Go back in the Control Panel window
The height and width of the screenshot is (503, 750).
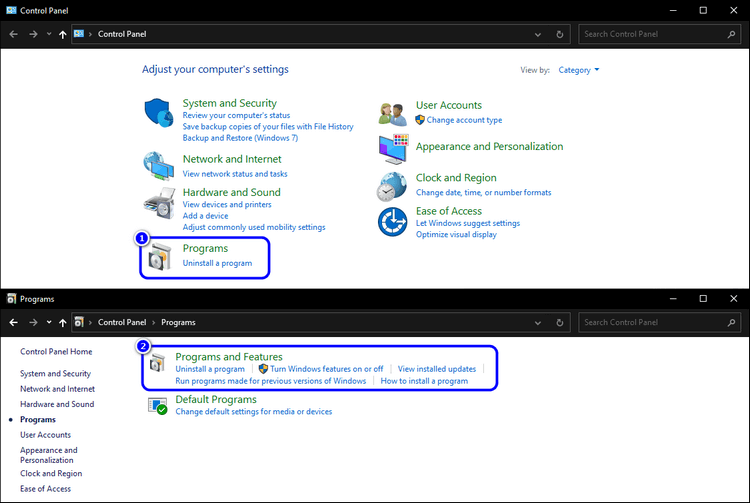click(13, 34)
